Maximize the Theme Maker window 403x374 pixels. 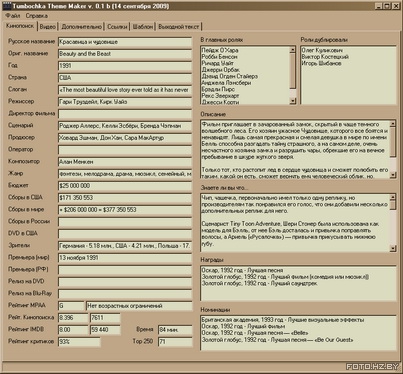387,6
